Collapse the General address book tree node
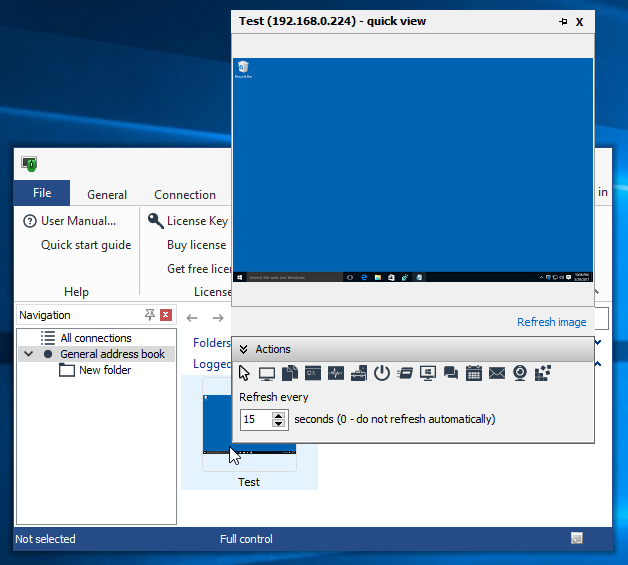 (x=28, y=354)
